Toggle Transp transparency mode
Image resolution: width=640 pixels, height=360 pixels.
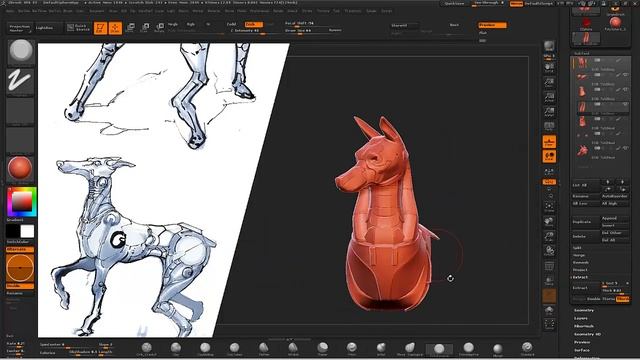click(549, 281)
